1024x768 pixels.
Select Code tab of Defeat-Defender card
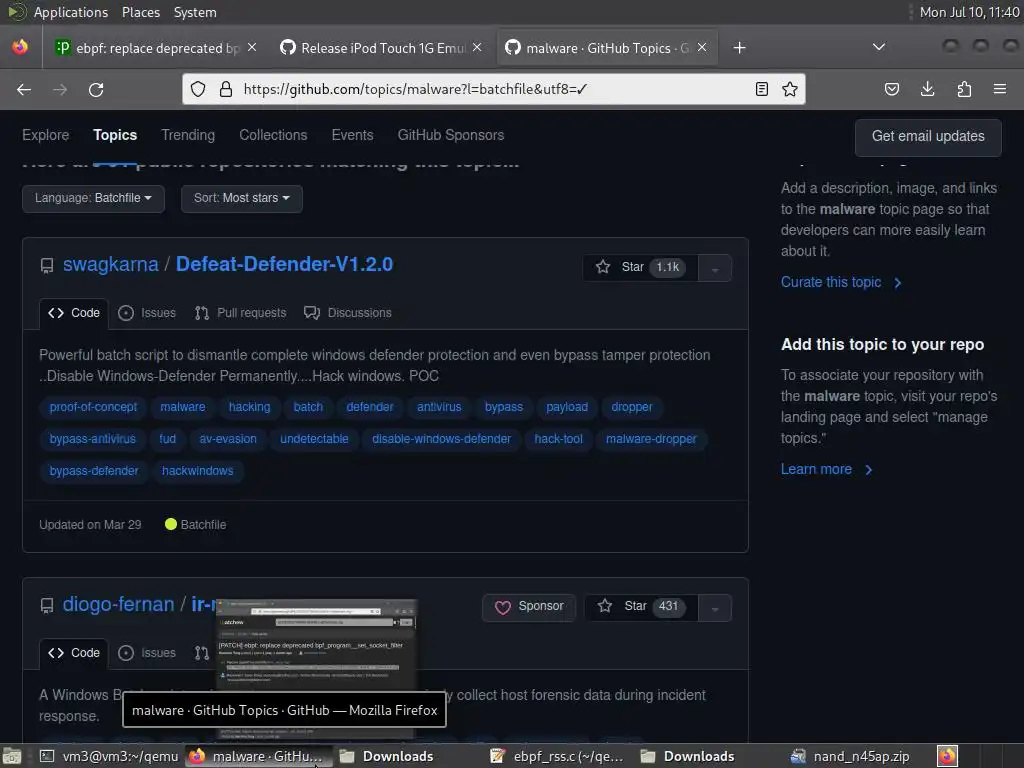tap(74, 313)
